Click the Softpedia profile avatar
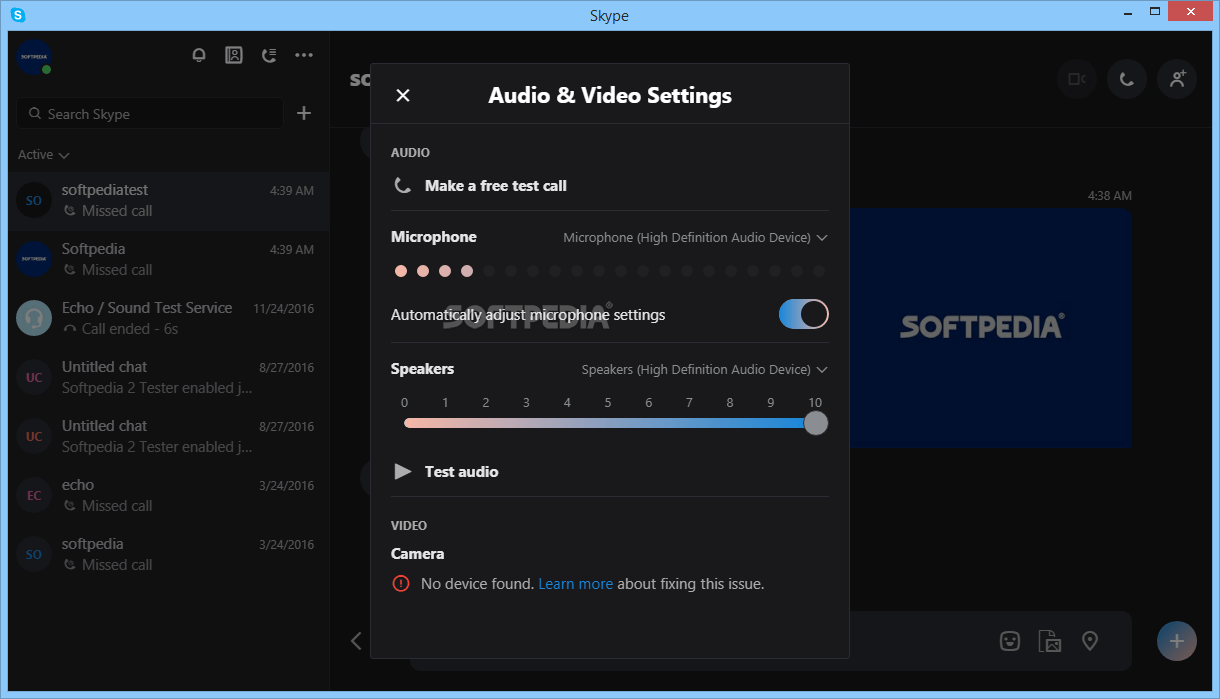The width and height of the screenshot is (1220, 699). coord(34,56)
